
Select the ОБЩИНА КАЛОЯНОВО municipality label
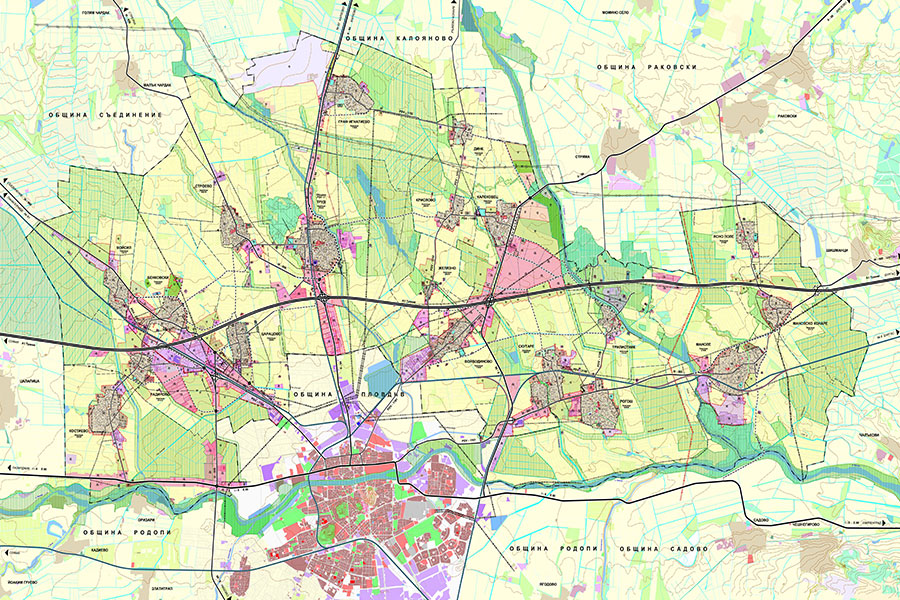(399, 36)
